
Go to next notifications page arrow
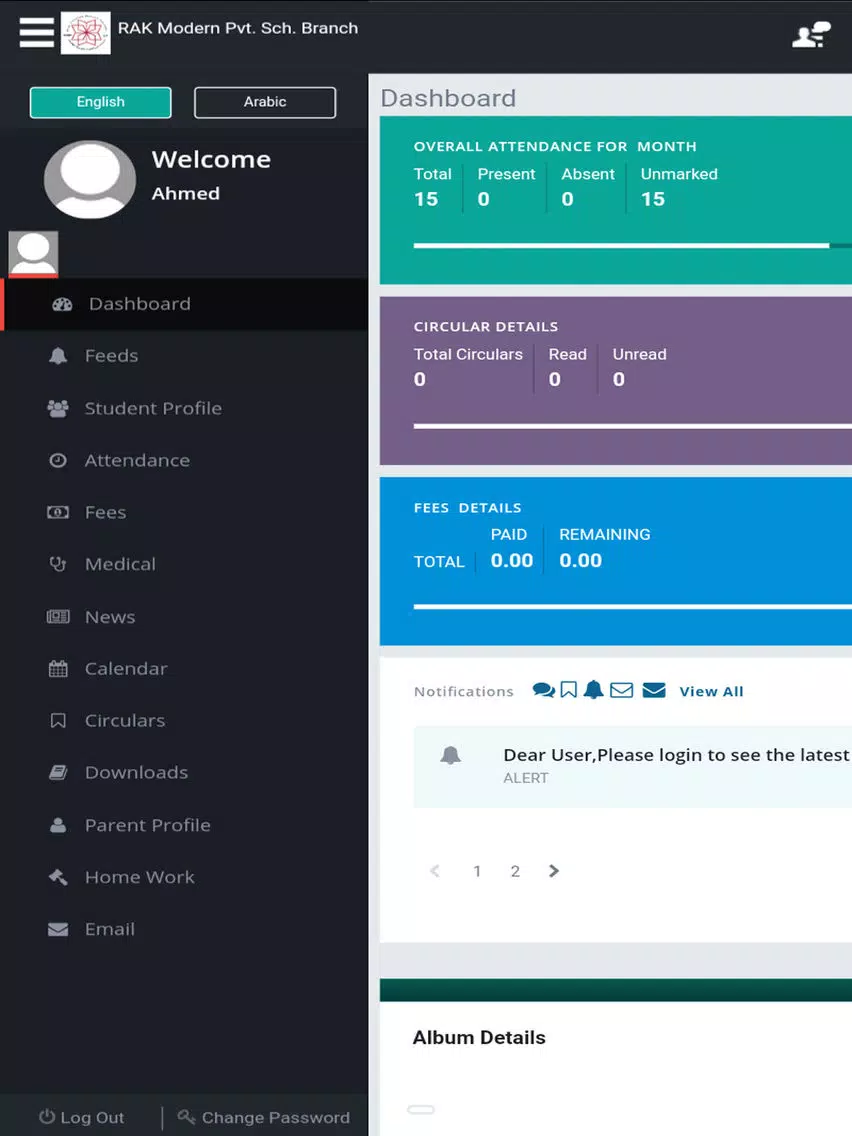554,871
